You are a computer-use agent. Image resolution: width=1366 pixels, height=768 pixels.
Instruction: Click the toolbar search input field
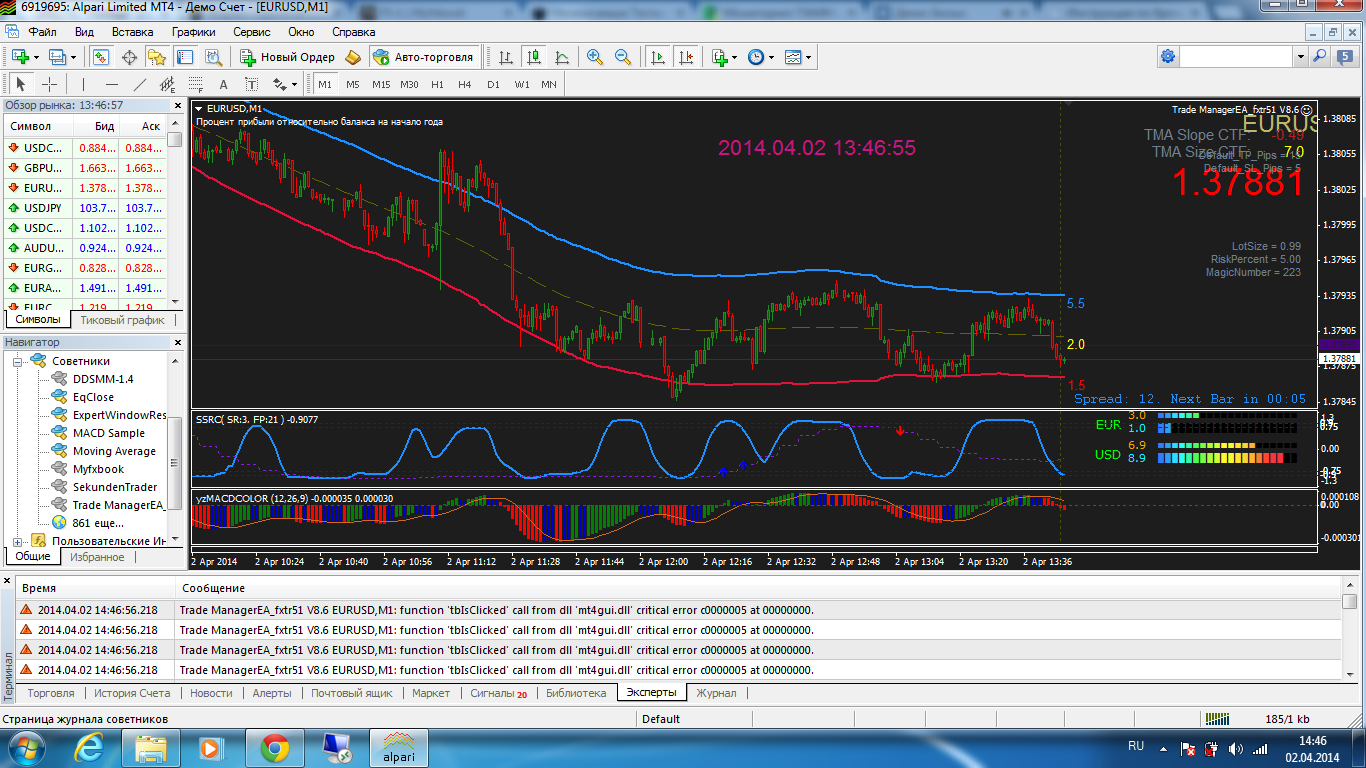point(1237,57)
